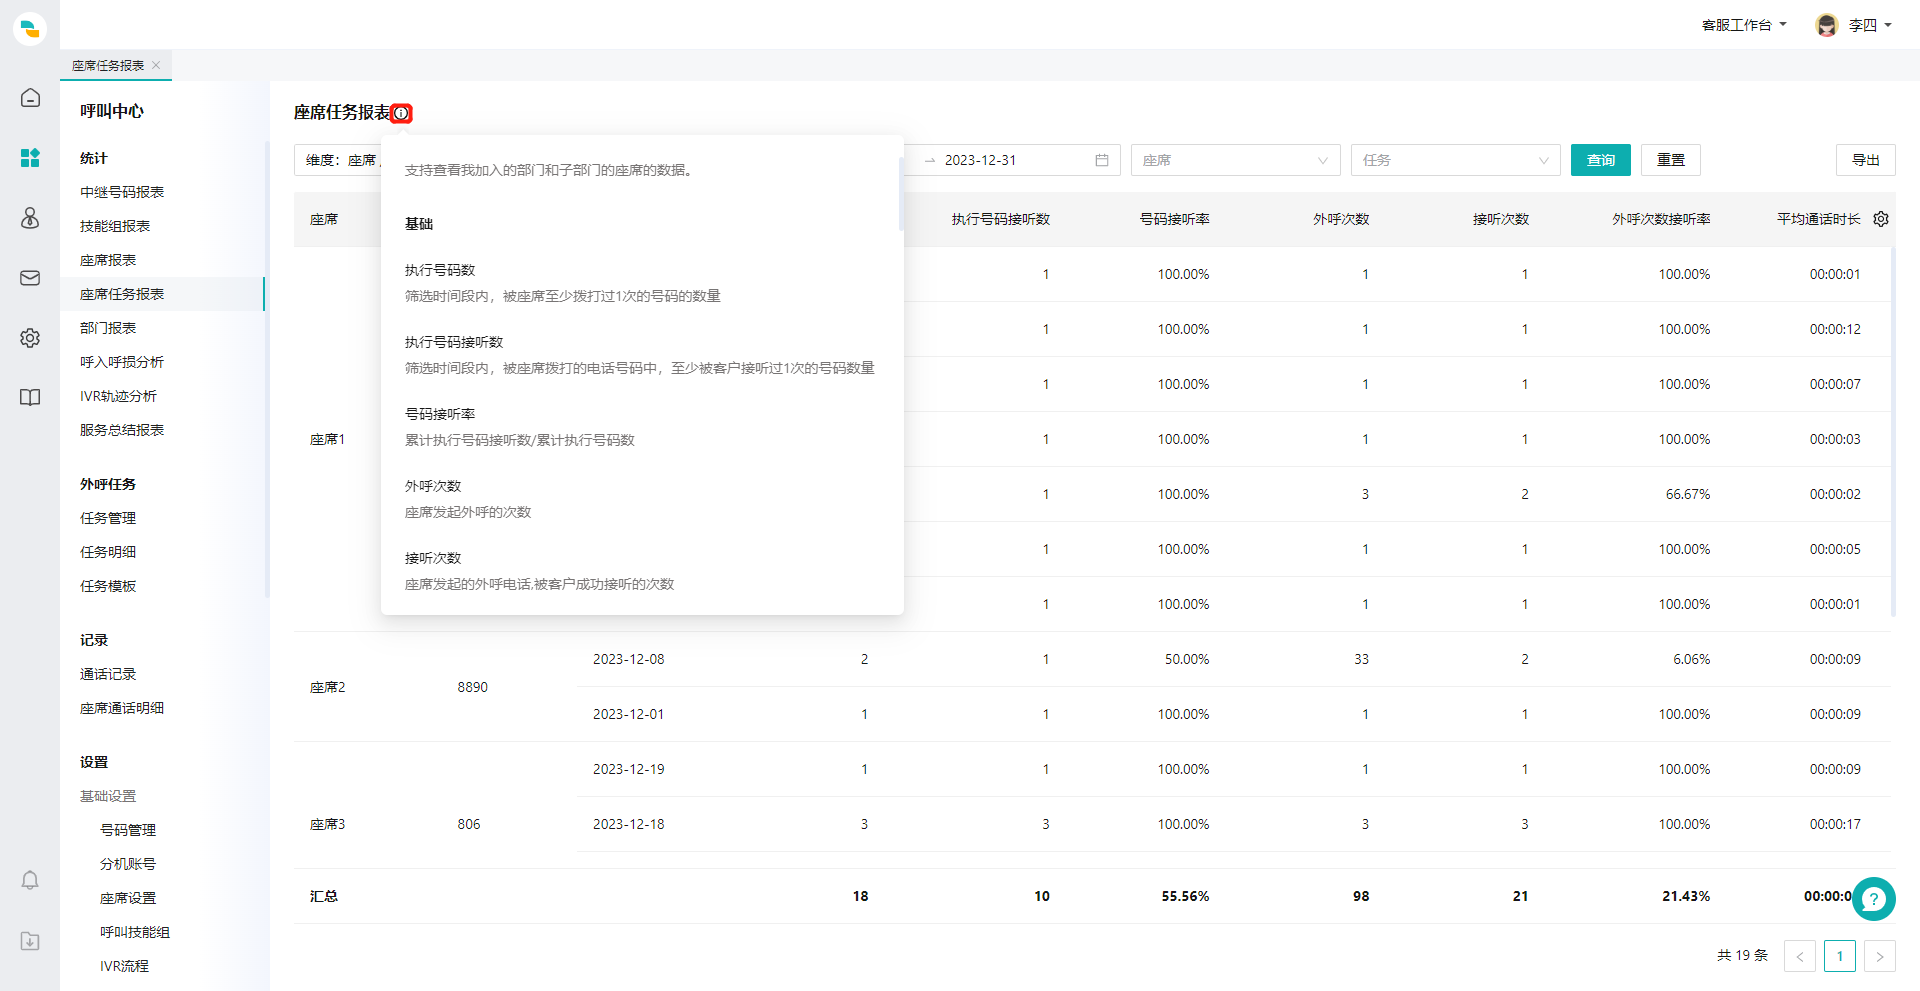Go to next page arrow

click(1880, 956)
